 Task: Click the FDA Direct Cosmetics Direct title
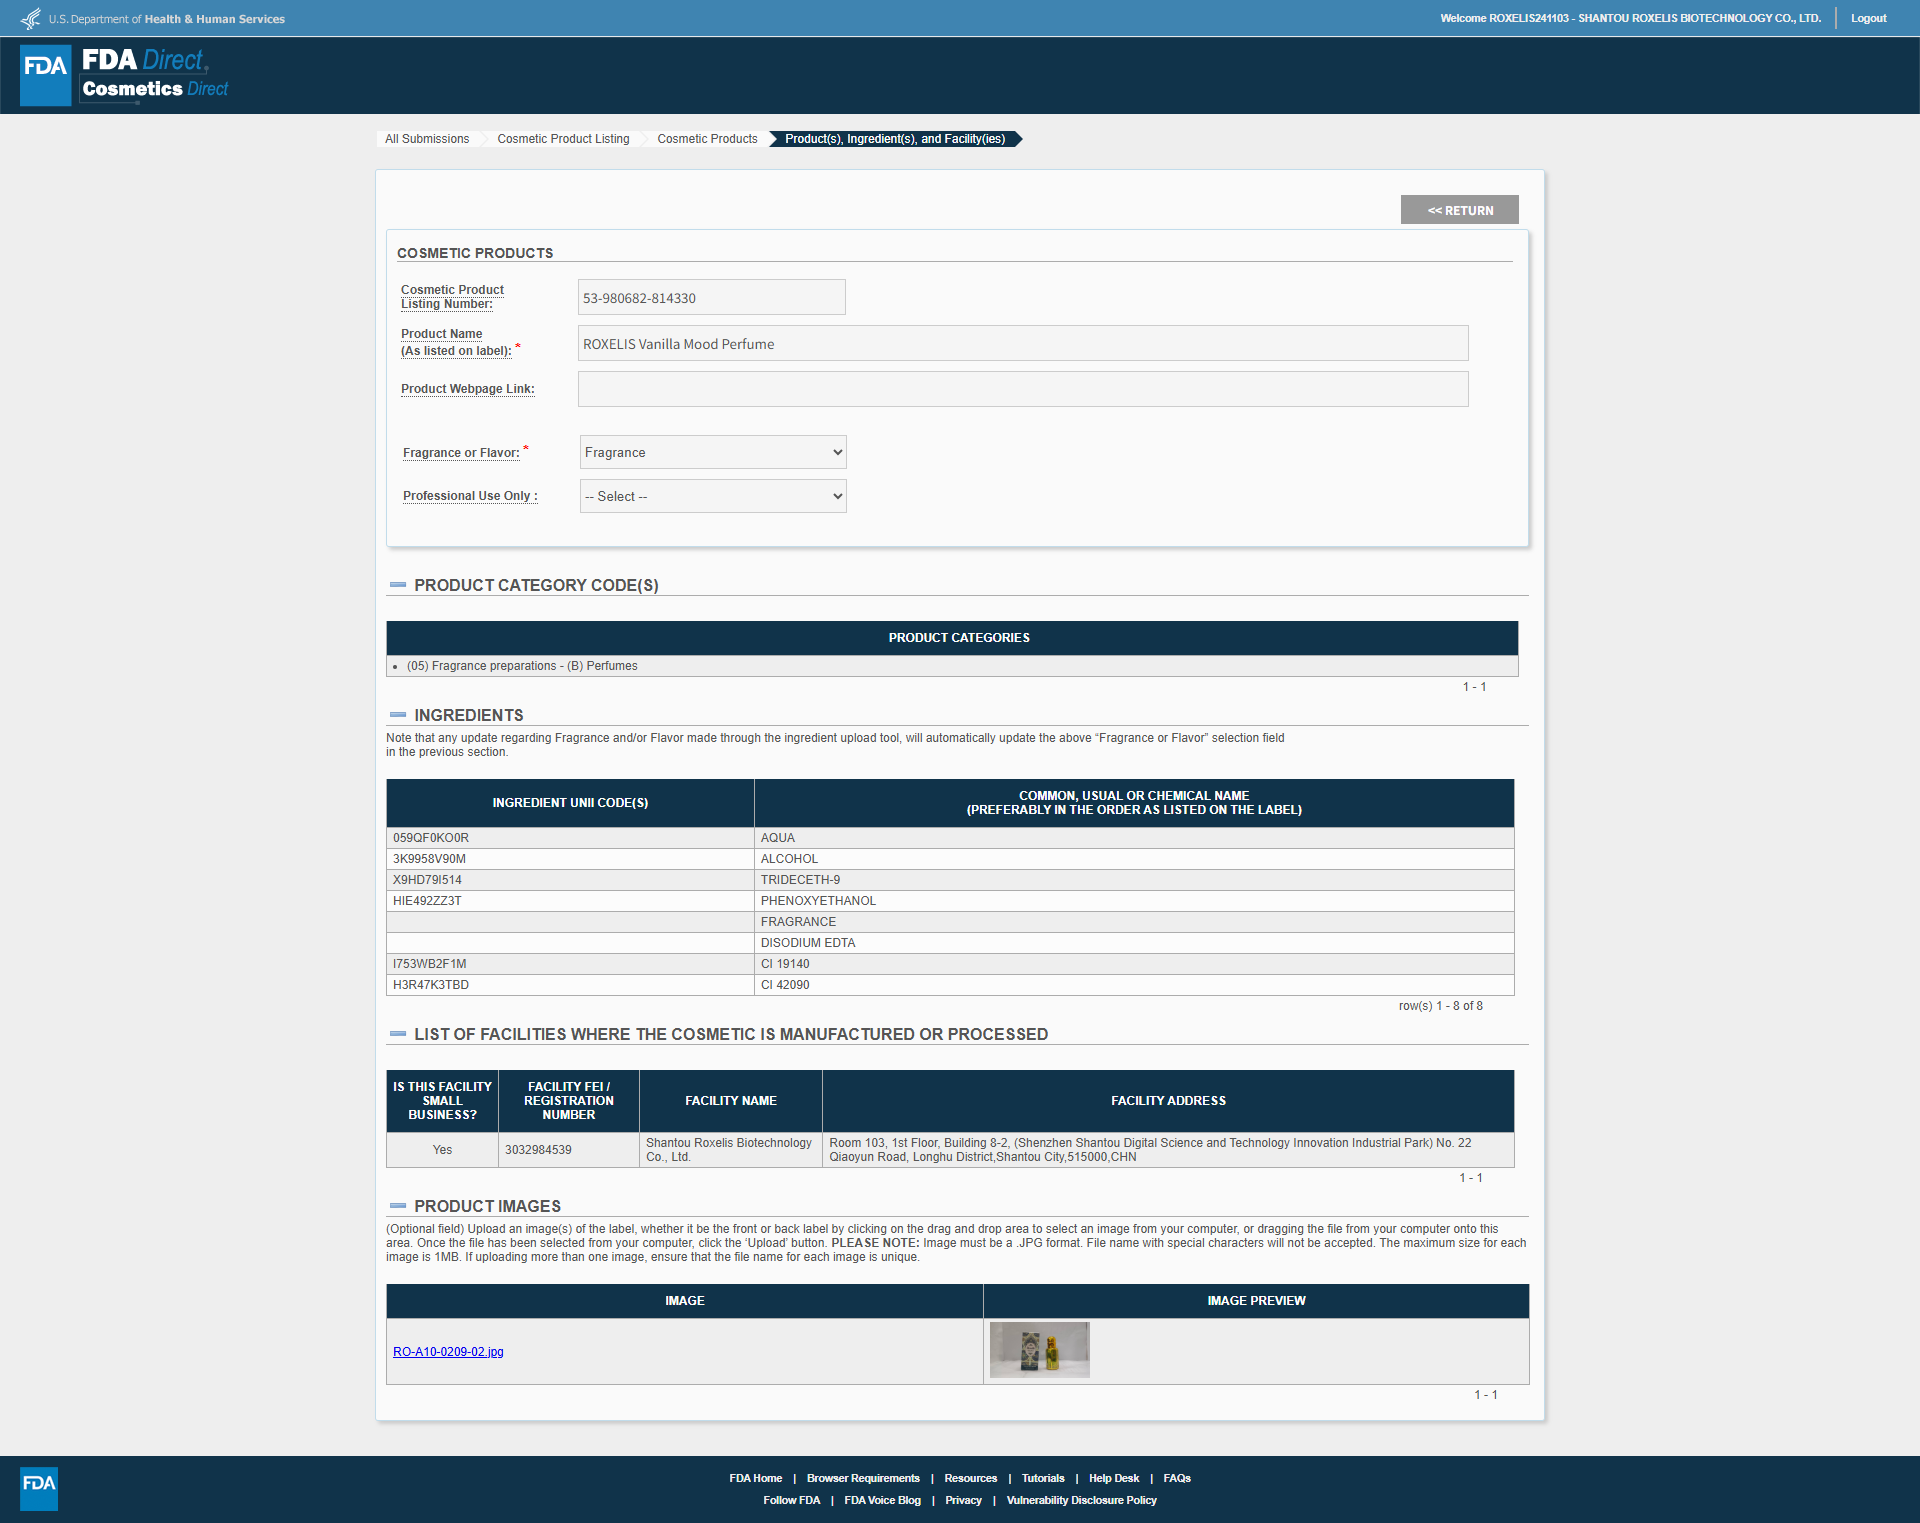tap(155, 74)
